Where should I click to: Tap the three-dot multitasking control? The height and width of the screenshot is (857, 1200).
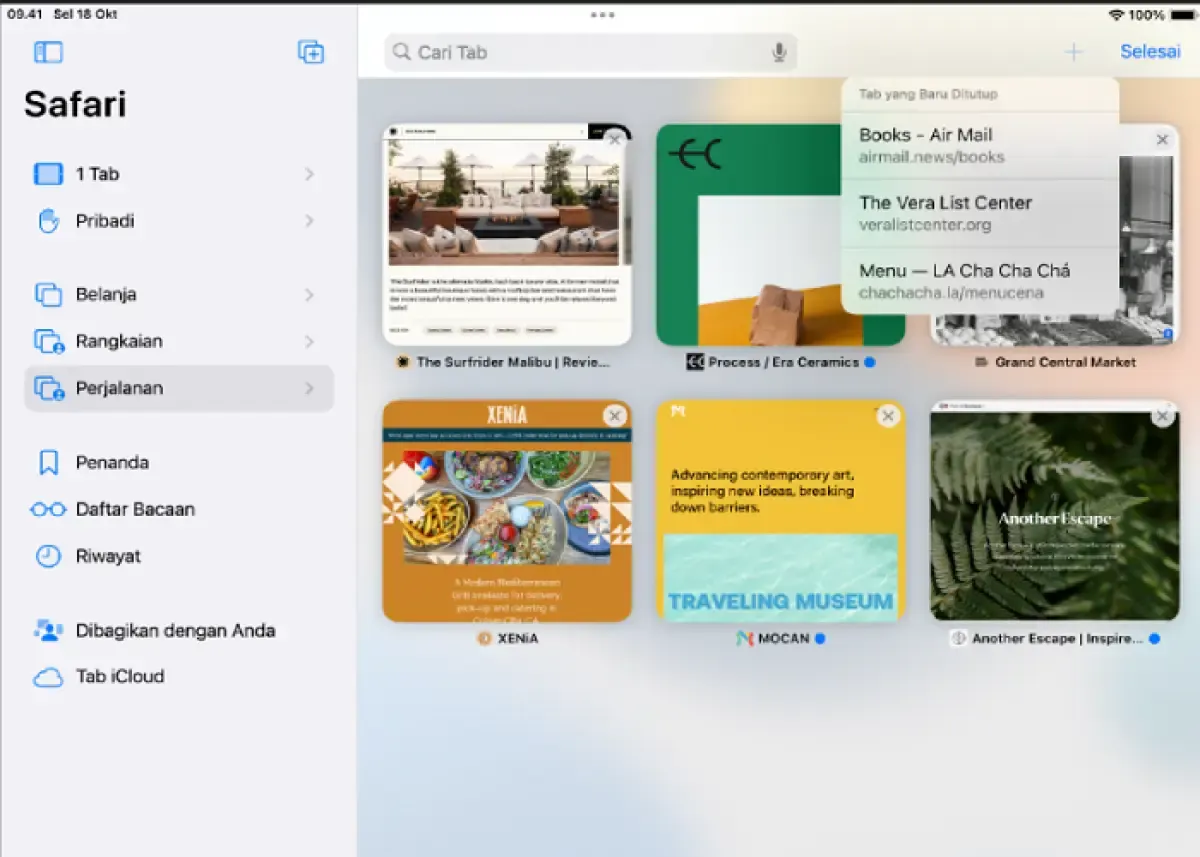pos(602,15)
